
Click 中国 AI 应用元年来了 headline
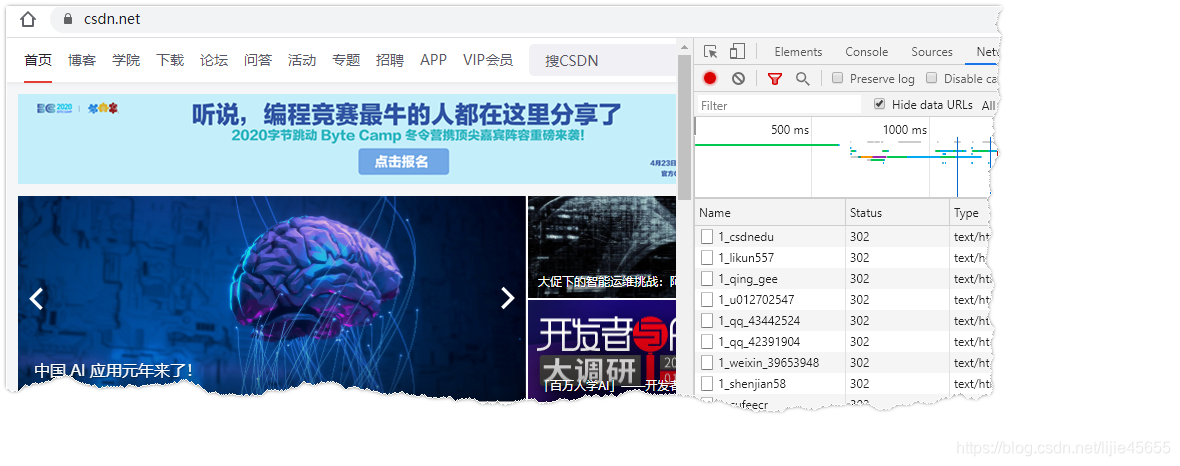pyautogui.click(x=114, y=370)
